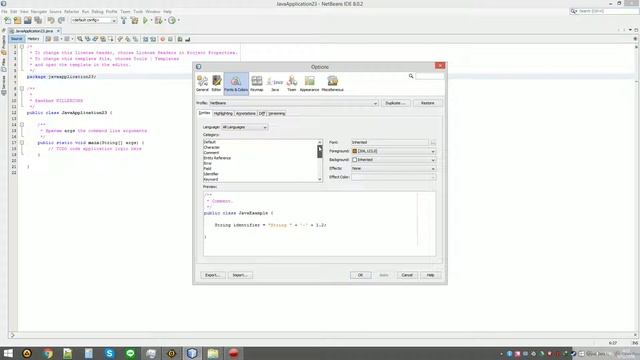Click the Windows Start button
This screenshot has height=360, width=640.
8,353
